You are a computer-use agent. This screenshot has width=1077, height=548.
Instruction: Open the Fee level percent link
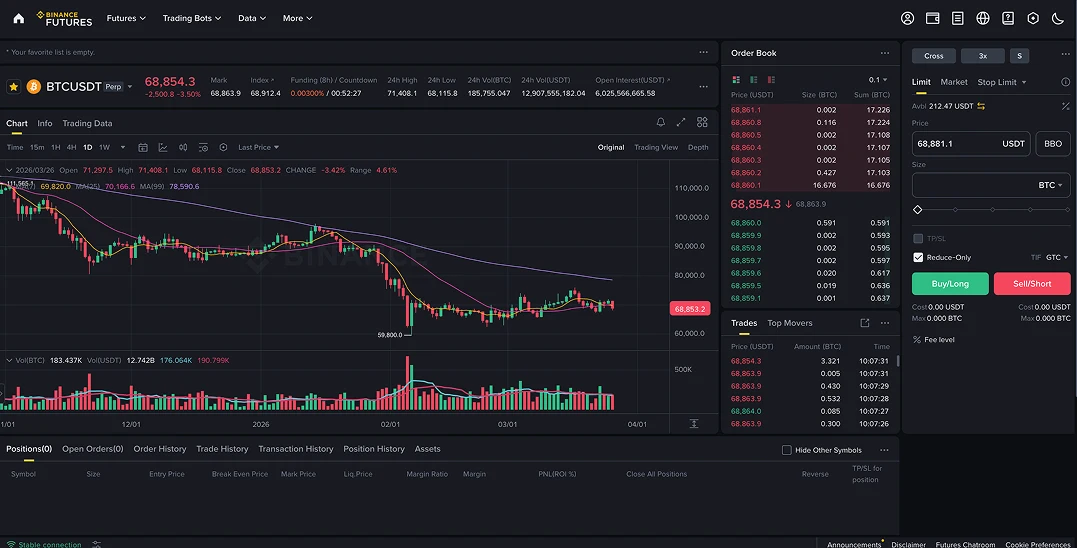[x=933, y=340]
